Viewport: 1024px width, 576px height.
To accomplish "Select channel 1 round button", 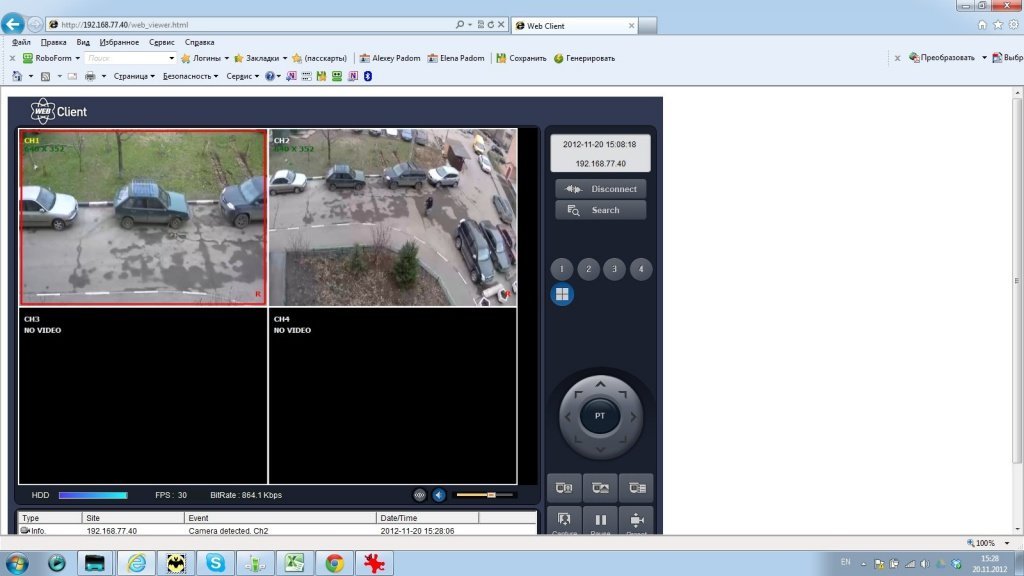I will (x=562, y=269).
